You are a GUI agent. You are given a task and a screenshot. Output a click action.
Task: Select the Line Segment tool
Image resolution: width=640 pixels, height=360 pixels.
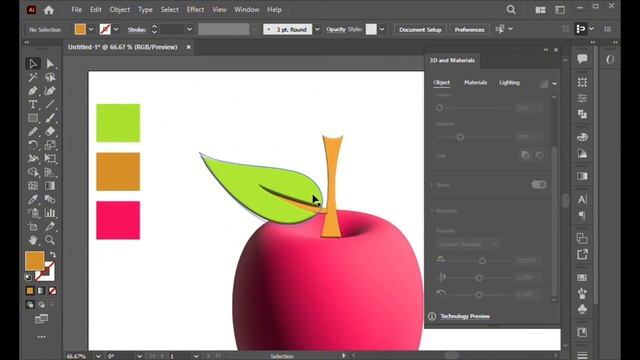[50, 104]
